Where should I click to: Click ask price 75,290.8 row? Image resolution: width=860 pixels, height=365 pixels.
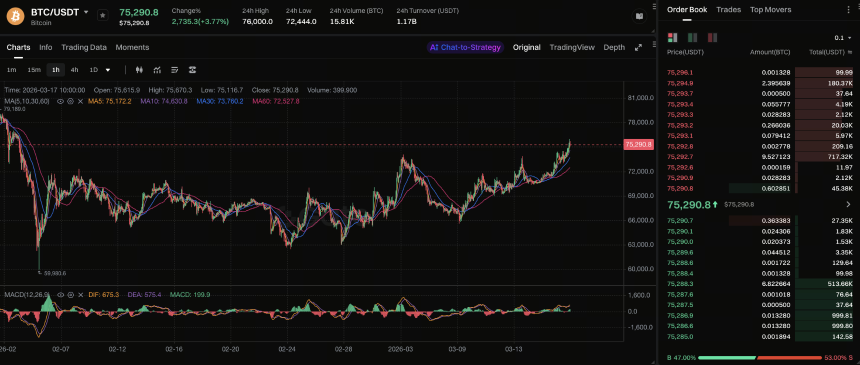tap(760, 188)
